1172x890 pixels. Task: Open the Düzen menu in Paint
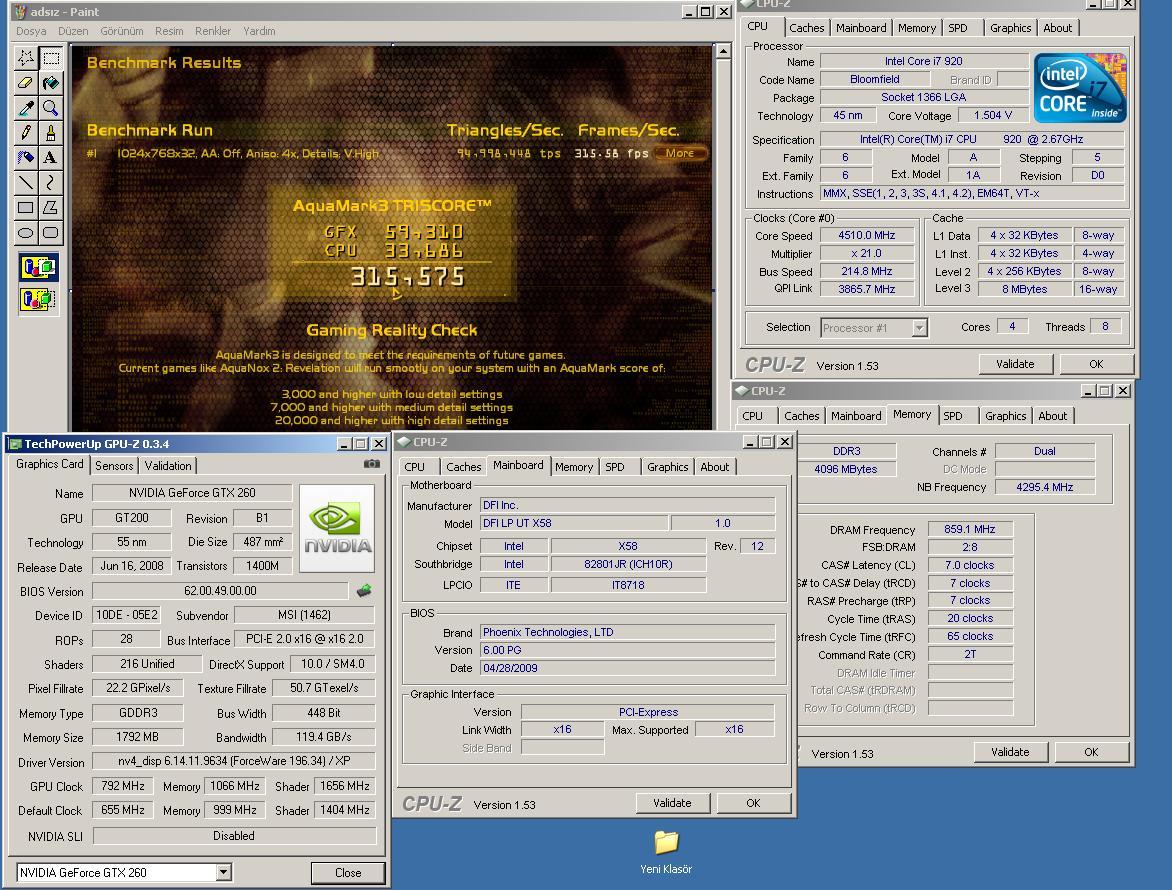tap(73, 31)
